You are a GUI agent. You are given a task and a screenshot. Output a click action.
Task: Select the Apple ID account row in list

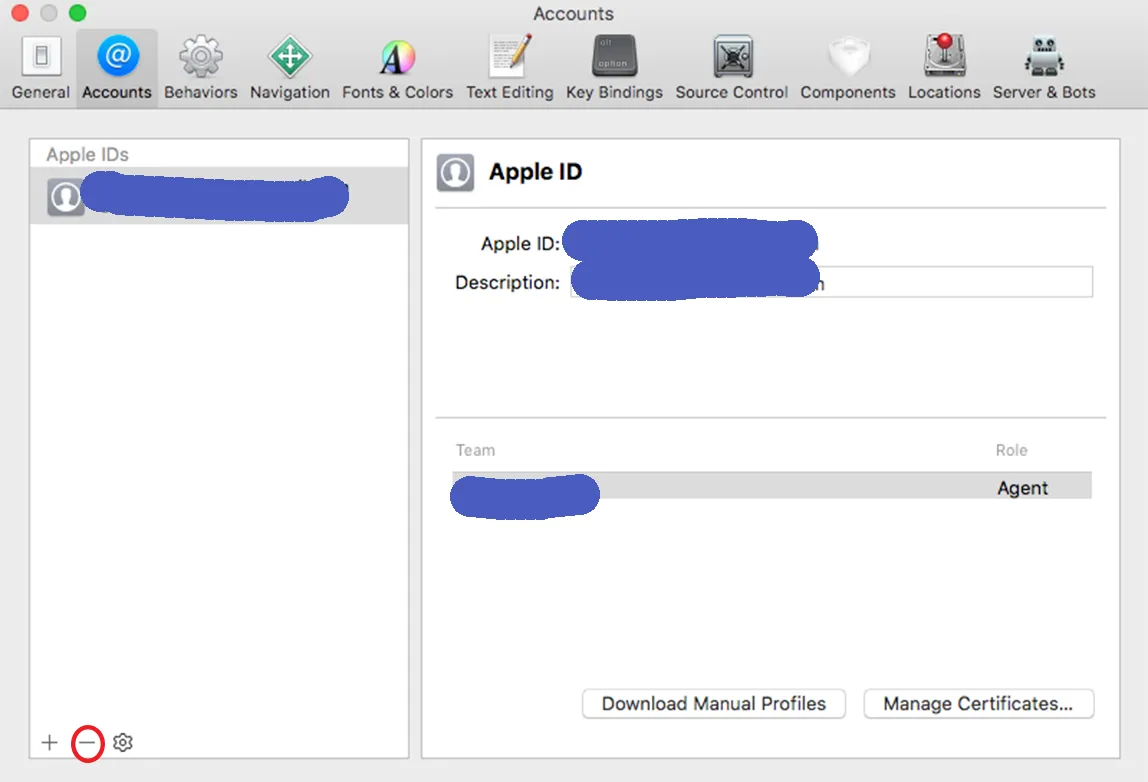219,196
